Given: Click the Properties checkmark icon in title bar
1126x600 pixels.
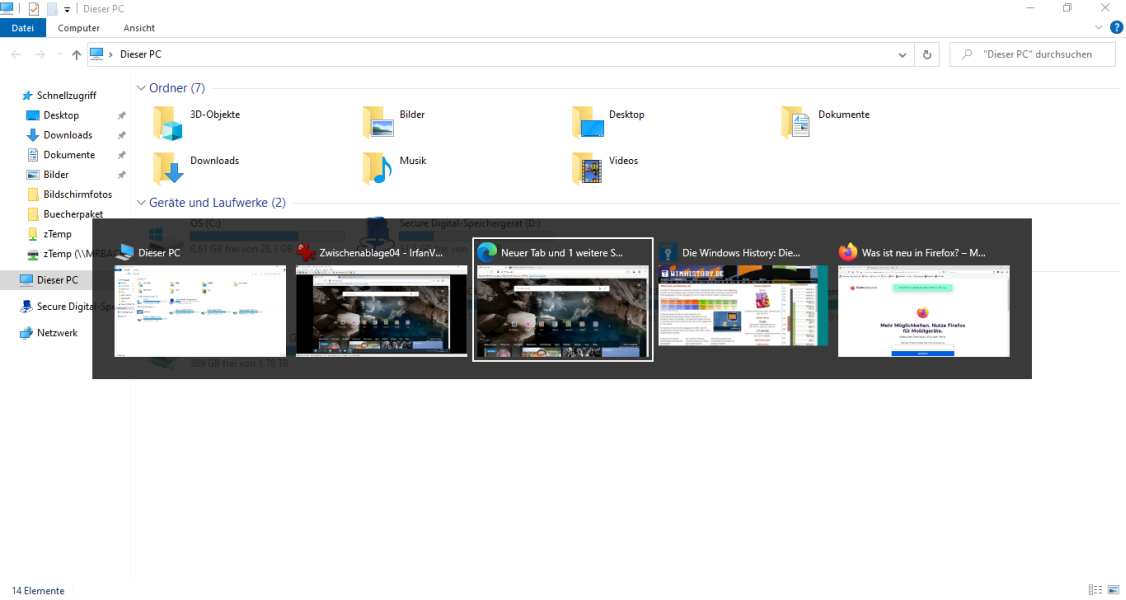Looking at the screenshot, I should pos(34,9).
